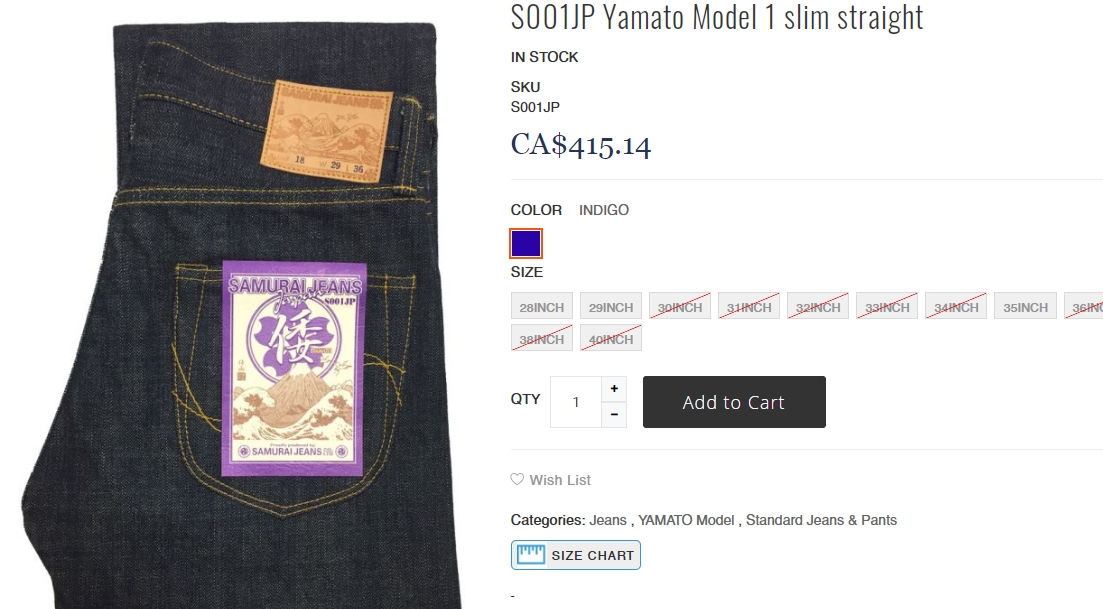Select the crossed-out 33INCH size
1103x609 pixels.
[x=886, y=307]
